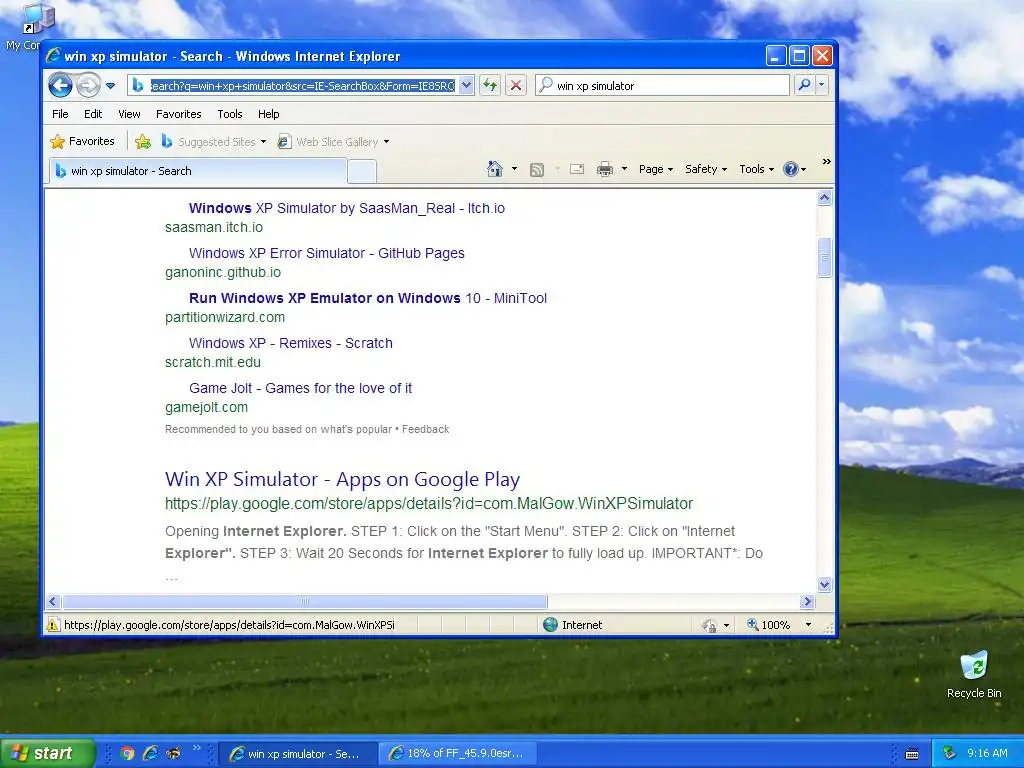Click the third Quick Launch icon

[x=173, y=753]
